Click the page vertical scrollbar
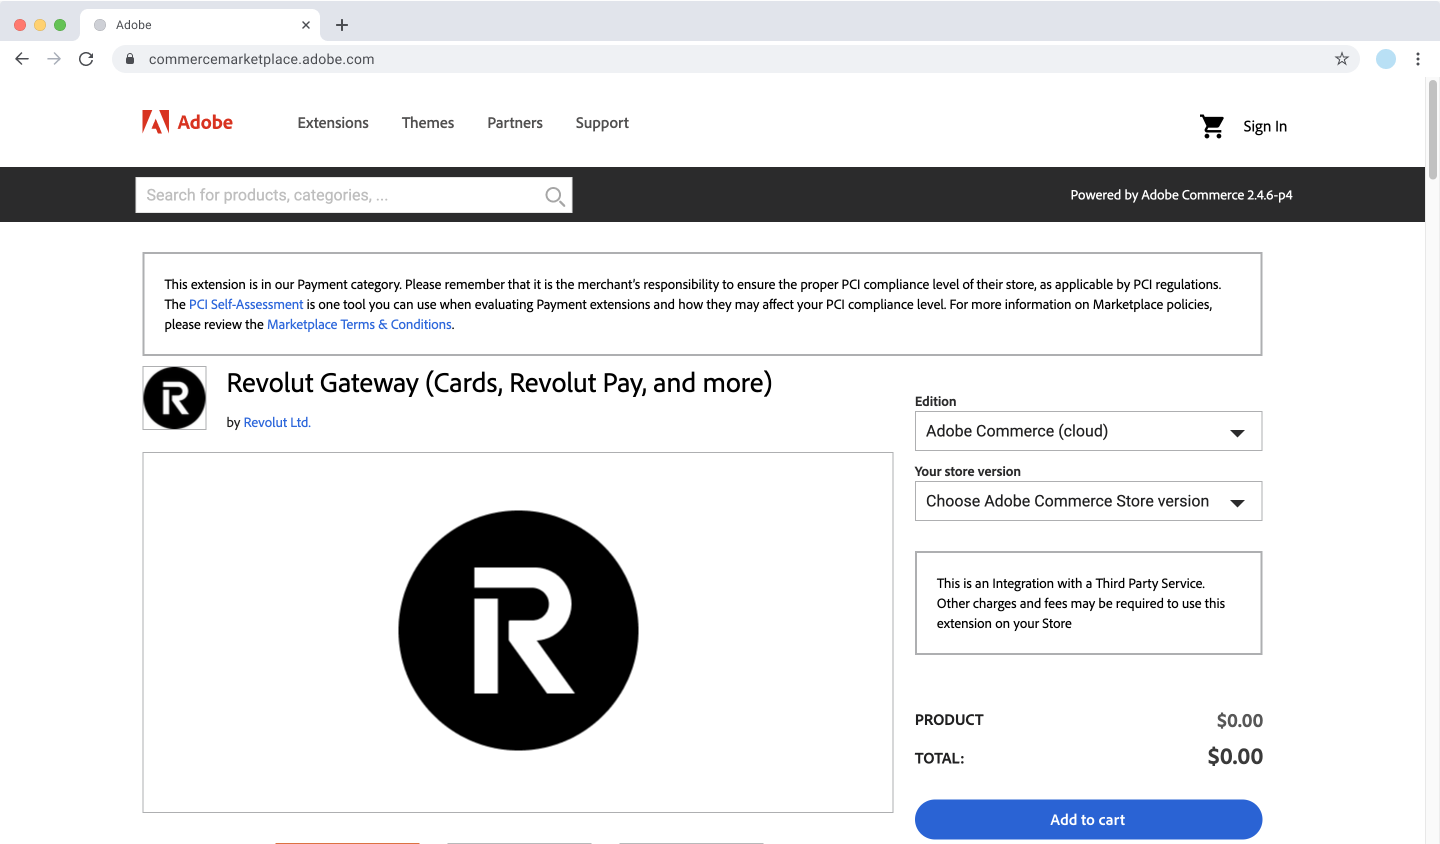This screenshot has width=1440, height=844. point(1432,130)
